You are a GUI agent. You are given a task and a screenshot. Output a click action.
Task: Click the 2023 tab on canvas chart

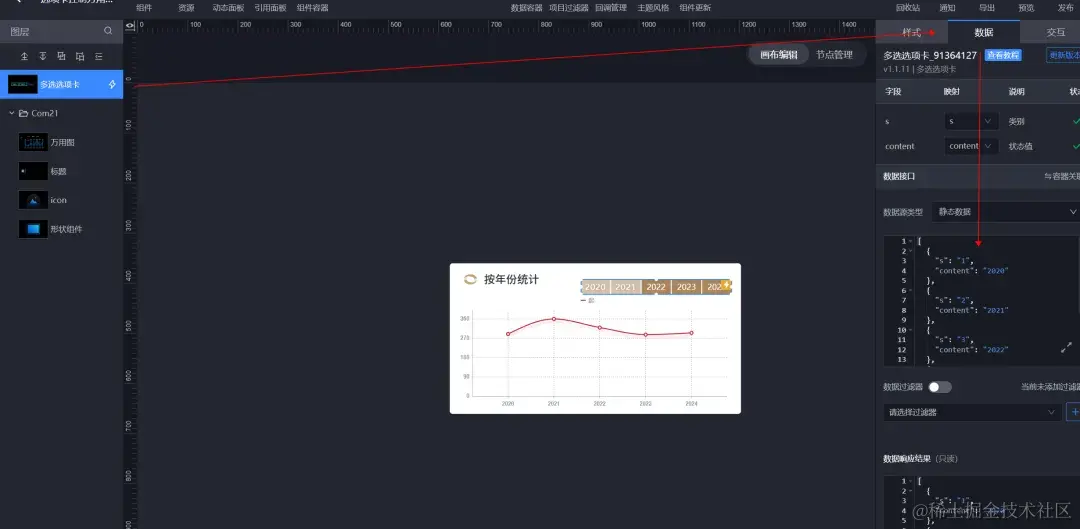pos(686,287)
